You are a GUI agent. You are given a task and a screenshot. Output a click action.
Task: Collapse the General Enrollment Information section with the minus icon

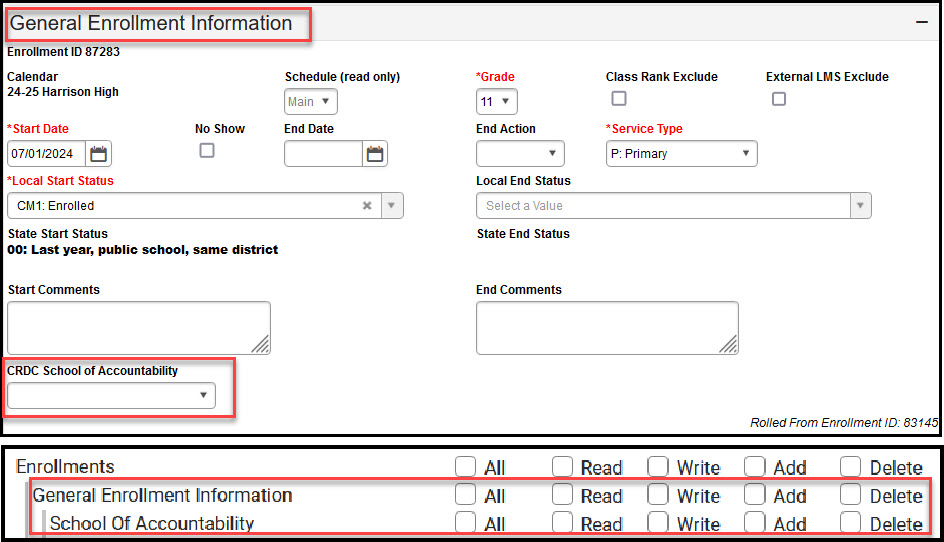(921, 22)
